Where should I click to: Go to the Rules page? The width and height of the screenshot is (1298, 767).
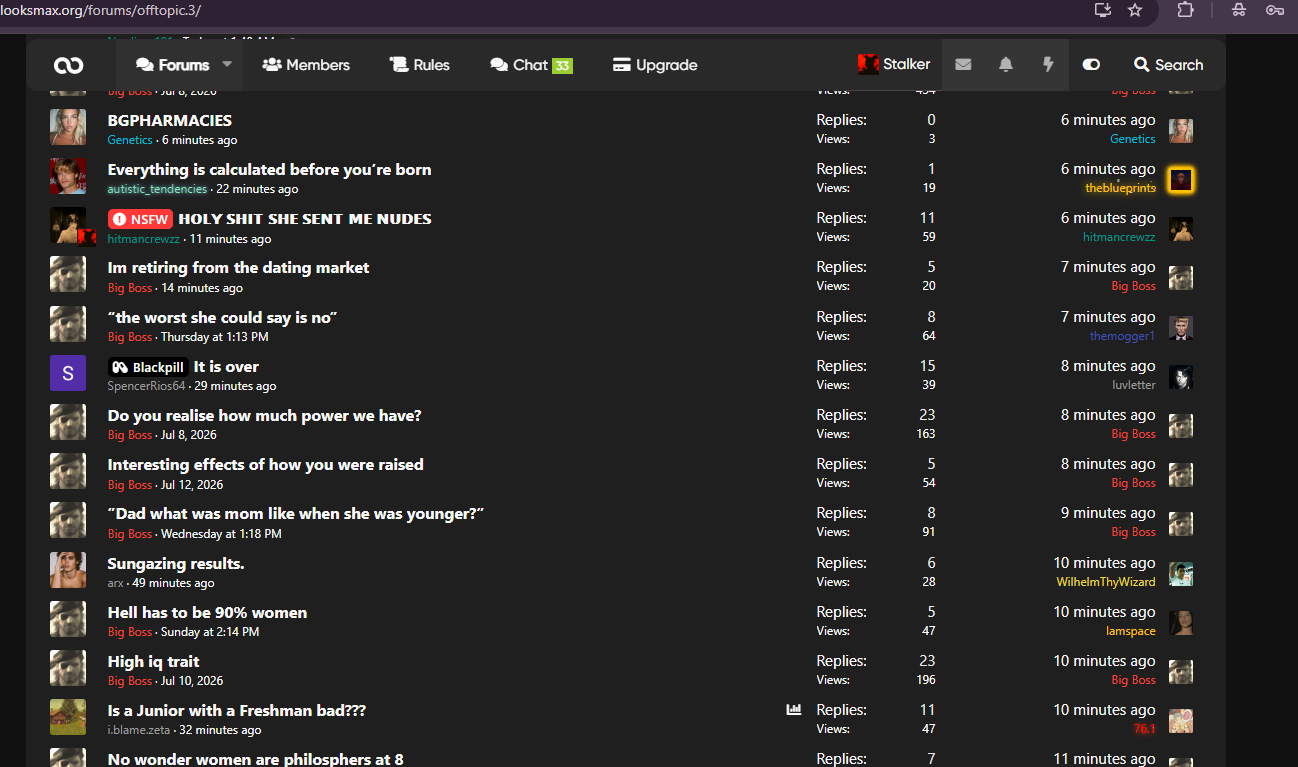coord(420,65)
